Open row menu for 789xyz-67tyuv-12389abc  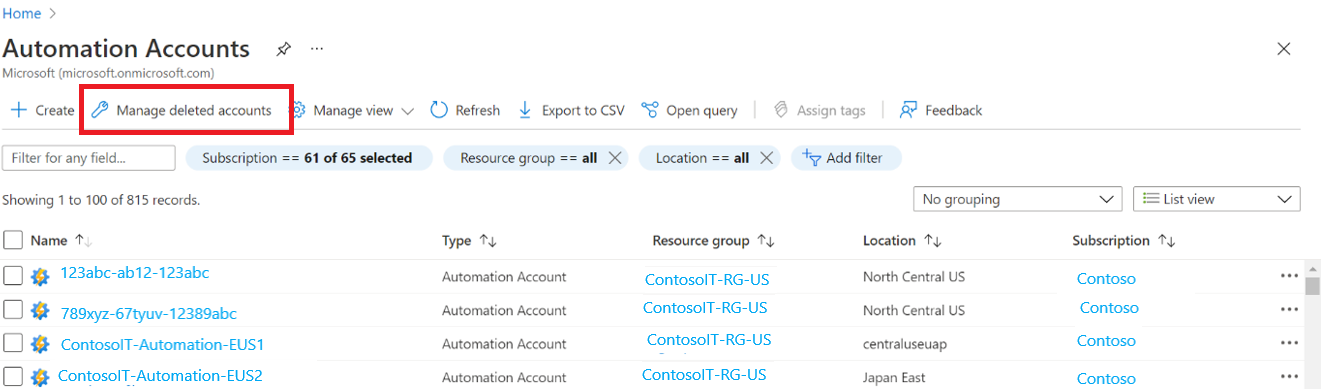click(x=1289, y=310)
